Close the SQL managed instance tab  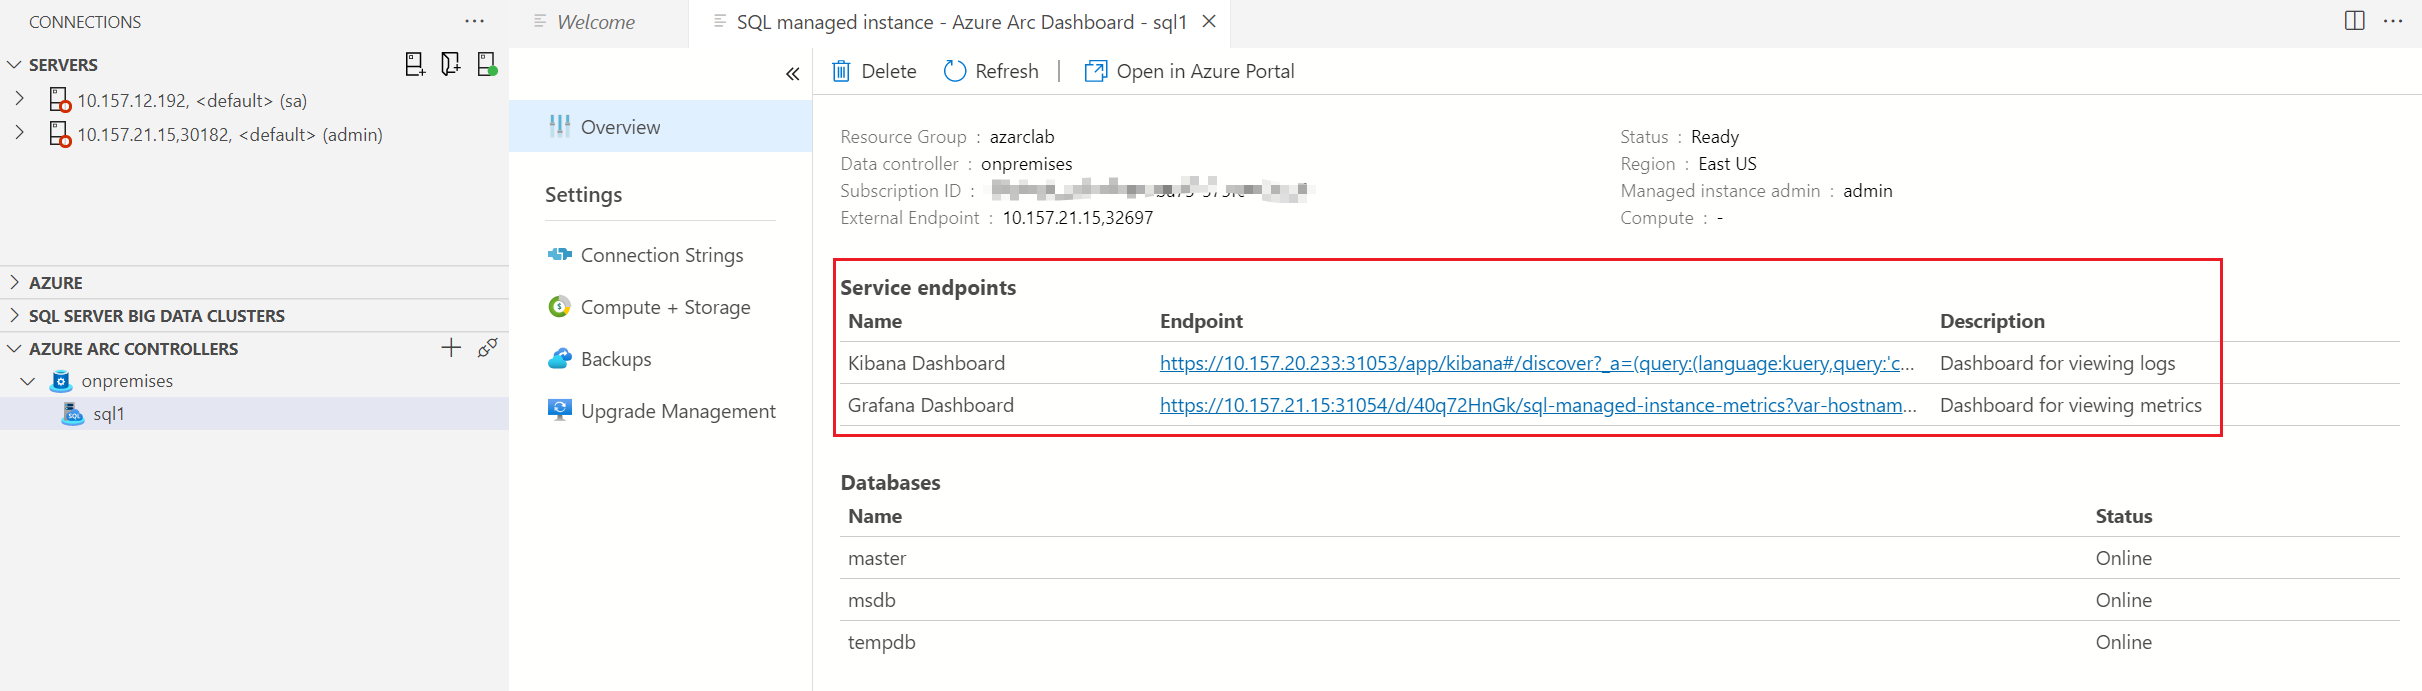pyautogui.click(x=1209, y=21)
